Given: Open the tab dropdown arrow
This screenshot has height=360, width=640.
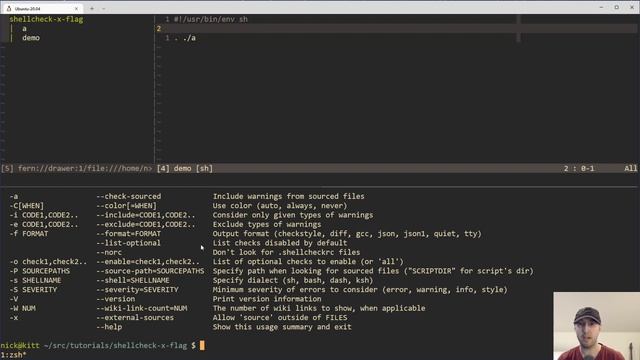Looking at the screenshot, I should click(104, 8).
